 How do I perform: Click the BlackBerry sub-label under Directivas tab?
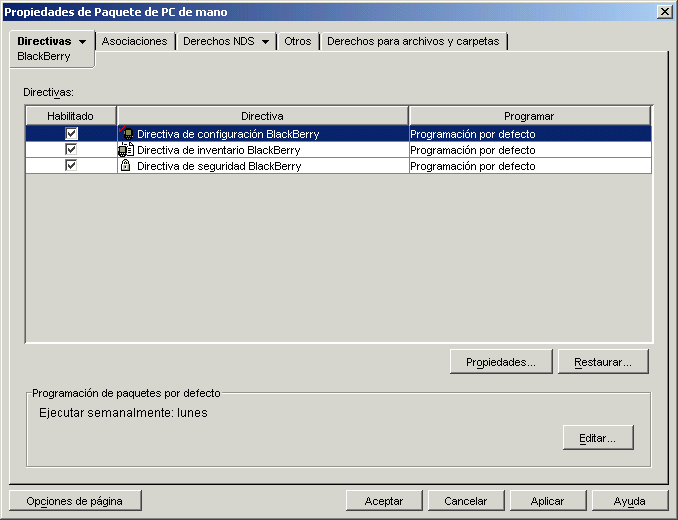pos(44,56)
